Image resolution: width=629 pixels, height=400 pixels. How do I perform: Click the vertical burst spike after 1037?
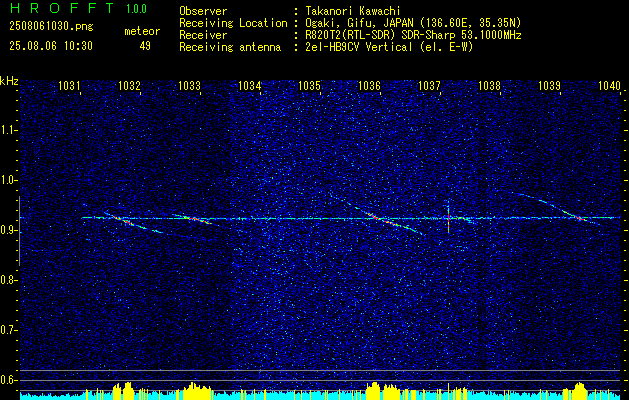[448, 217]
